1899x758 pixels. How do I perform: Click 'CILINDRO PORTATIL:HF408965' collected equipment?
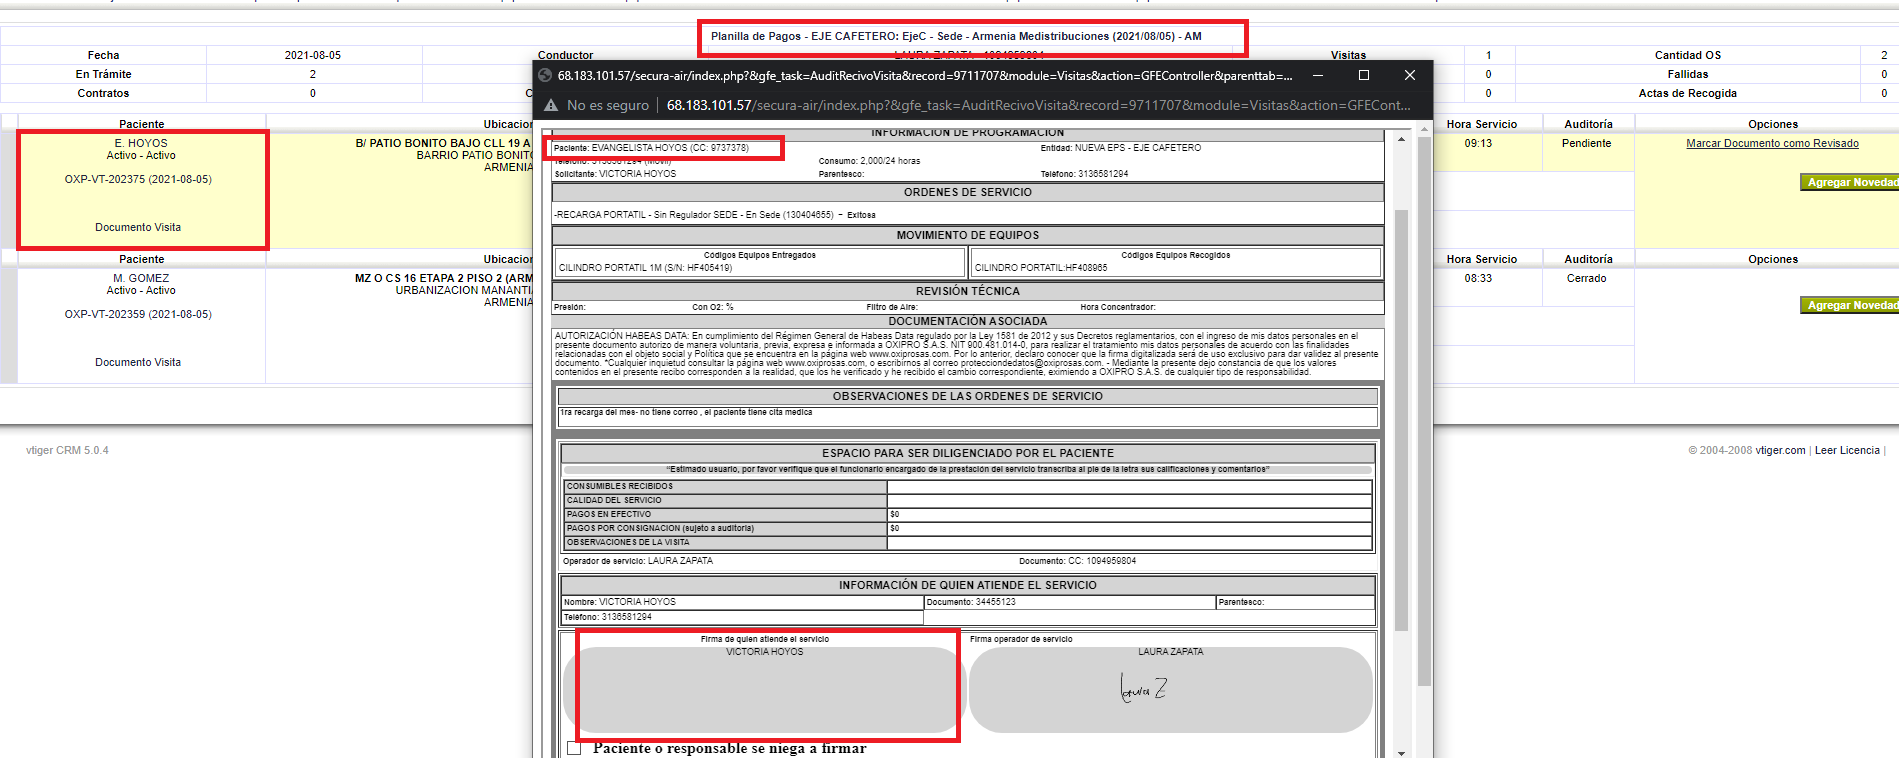1041,268
